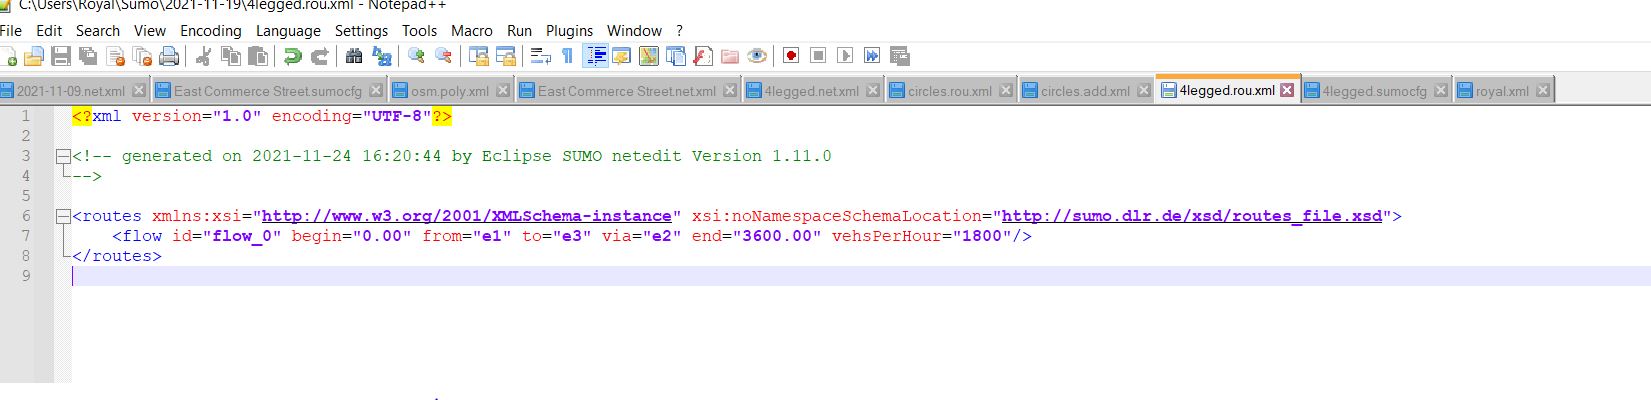Image resolution: width=1651 pixels, height=400 pixels.
Task: Switch to 4legged.net.xml tab
Action: [x=811, y=90]
